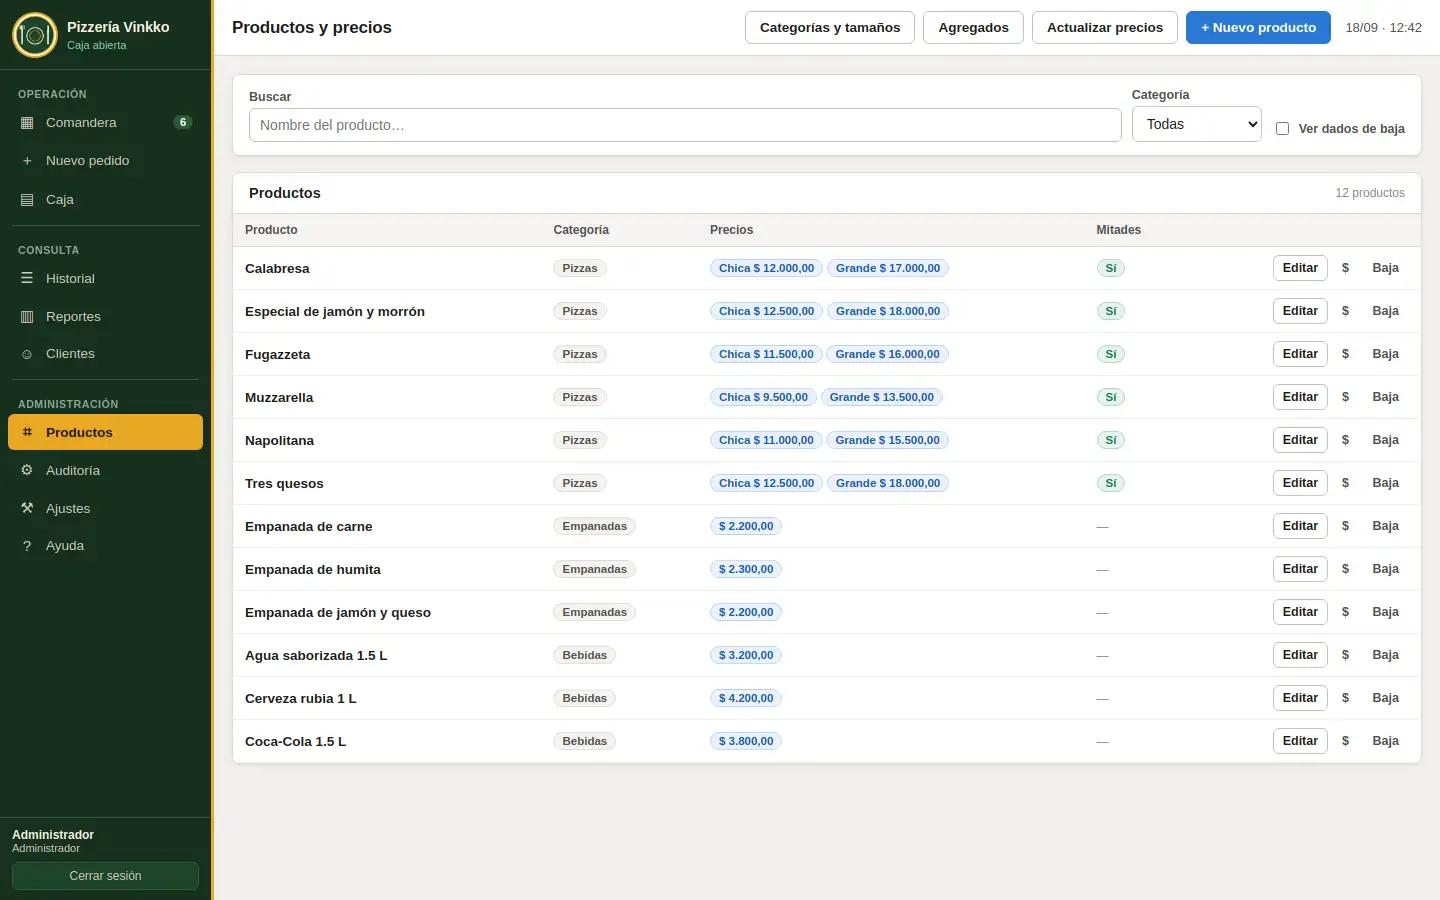Click the 12 productos count label
Viewport: 1440px width, 900px height.
pyautogui.click(x=1370, y=193)
